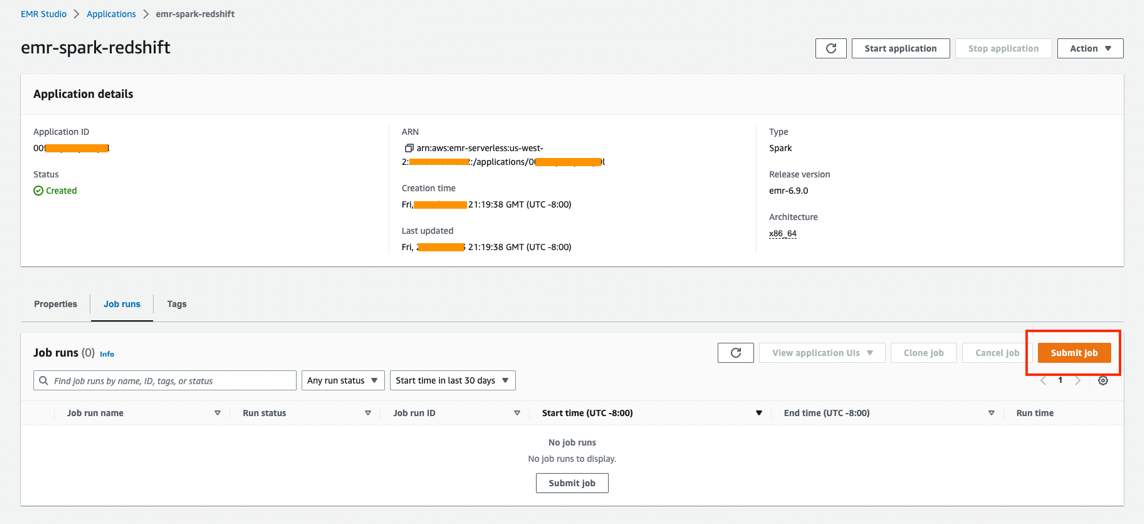Open the Action dropdown menu

[x=1090, y=48]
